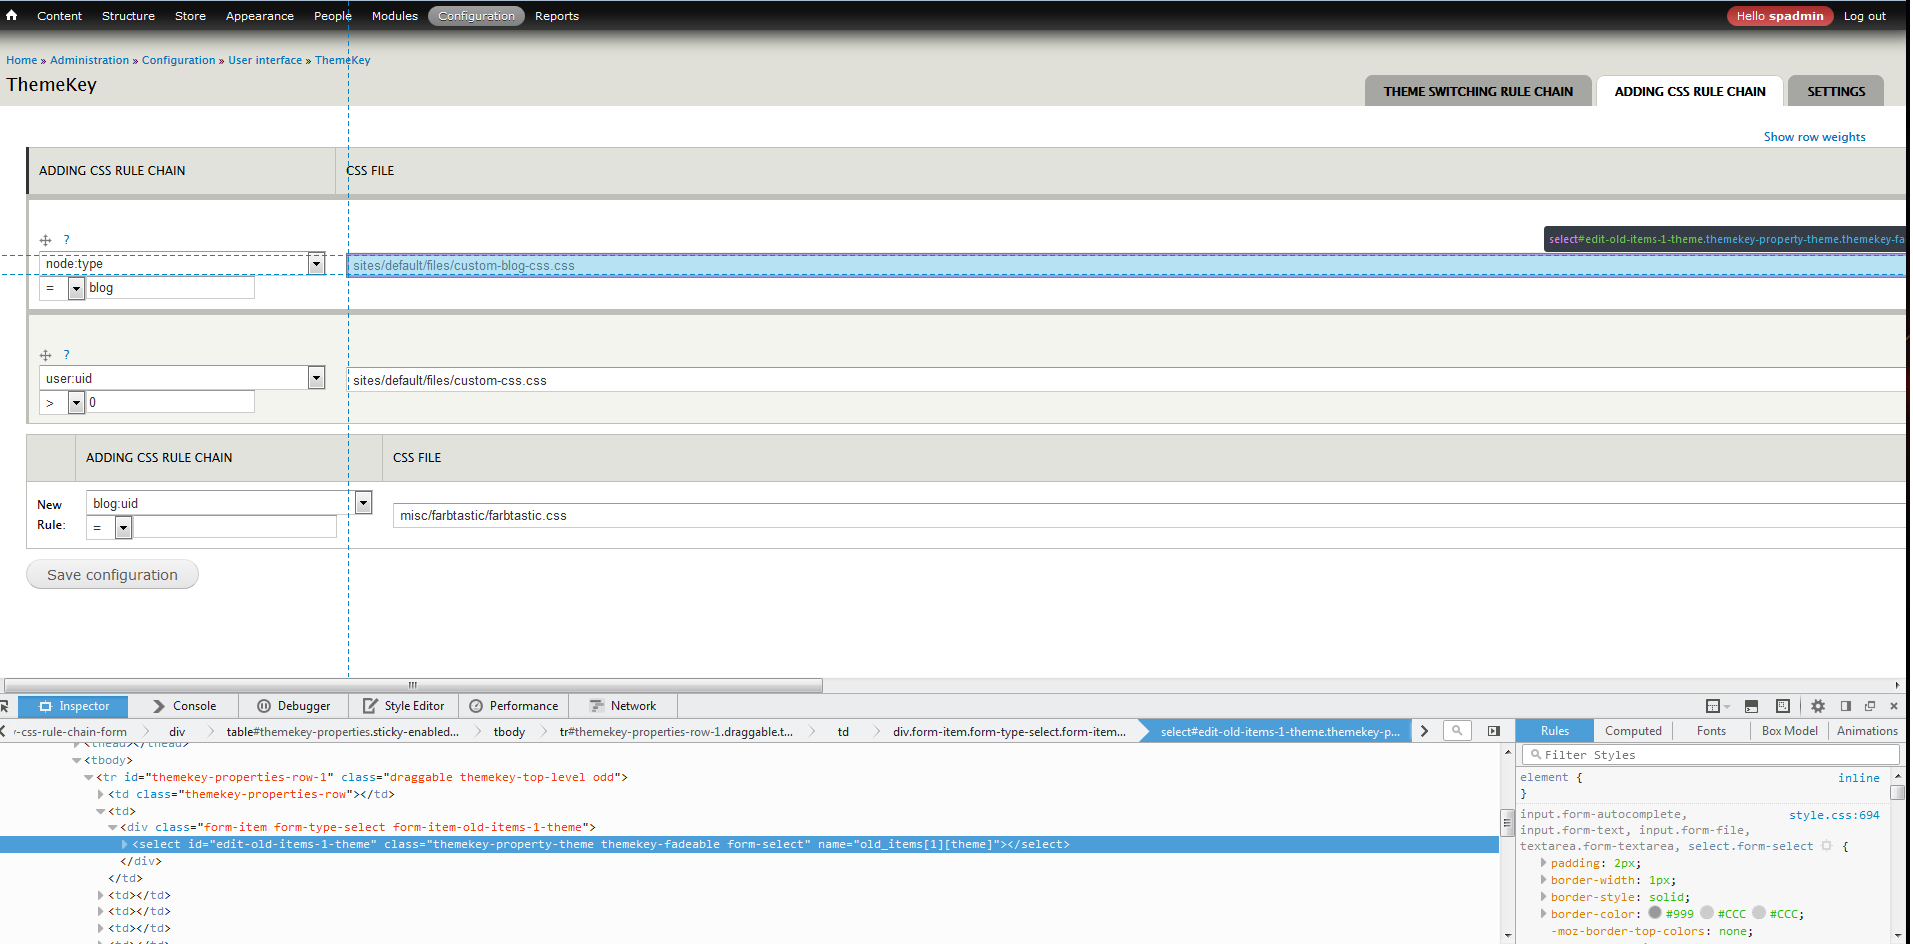Click the home icon in admin toolbar

pyautogui.click(x=12, y=15)
